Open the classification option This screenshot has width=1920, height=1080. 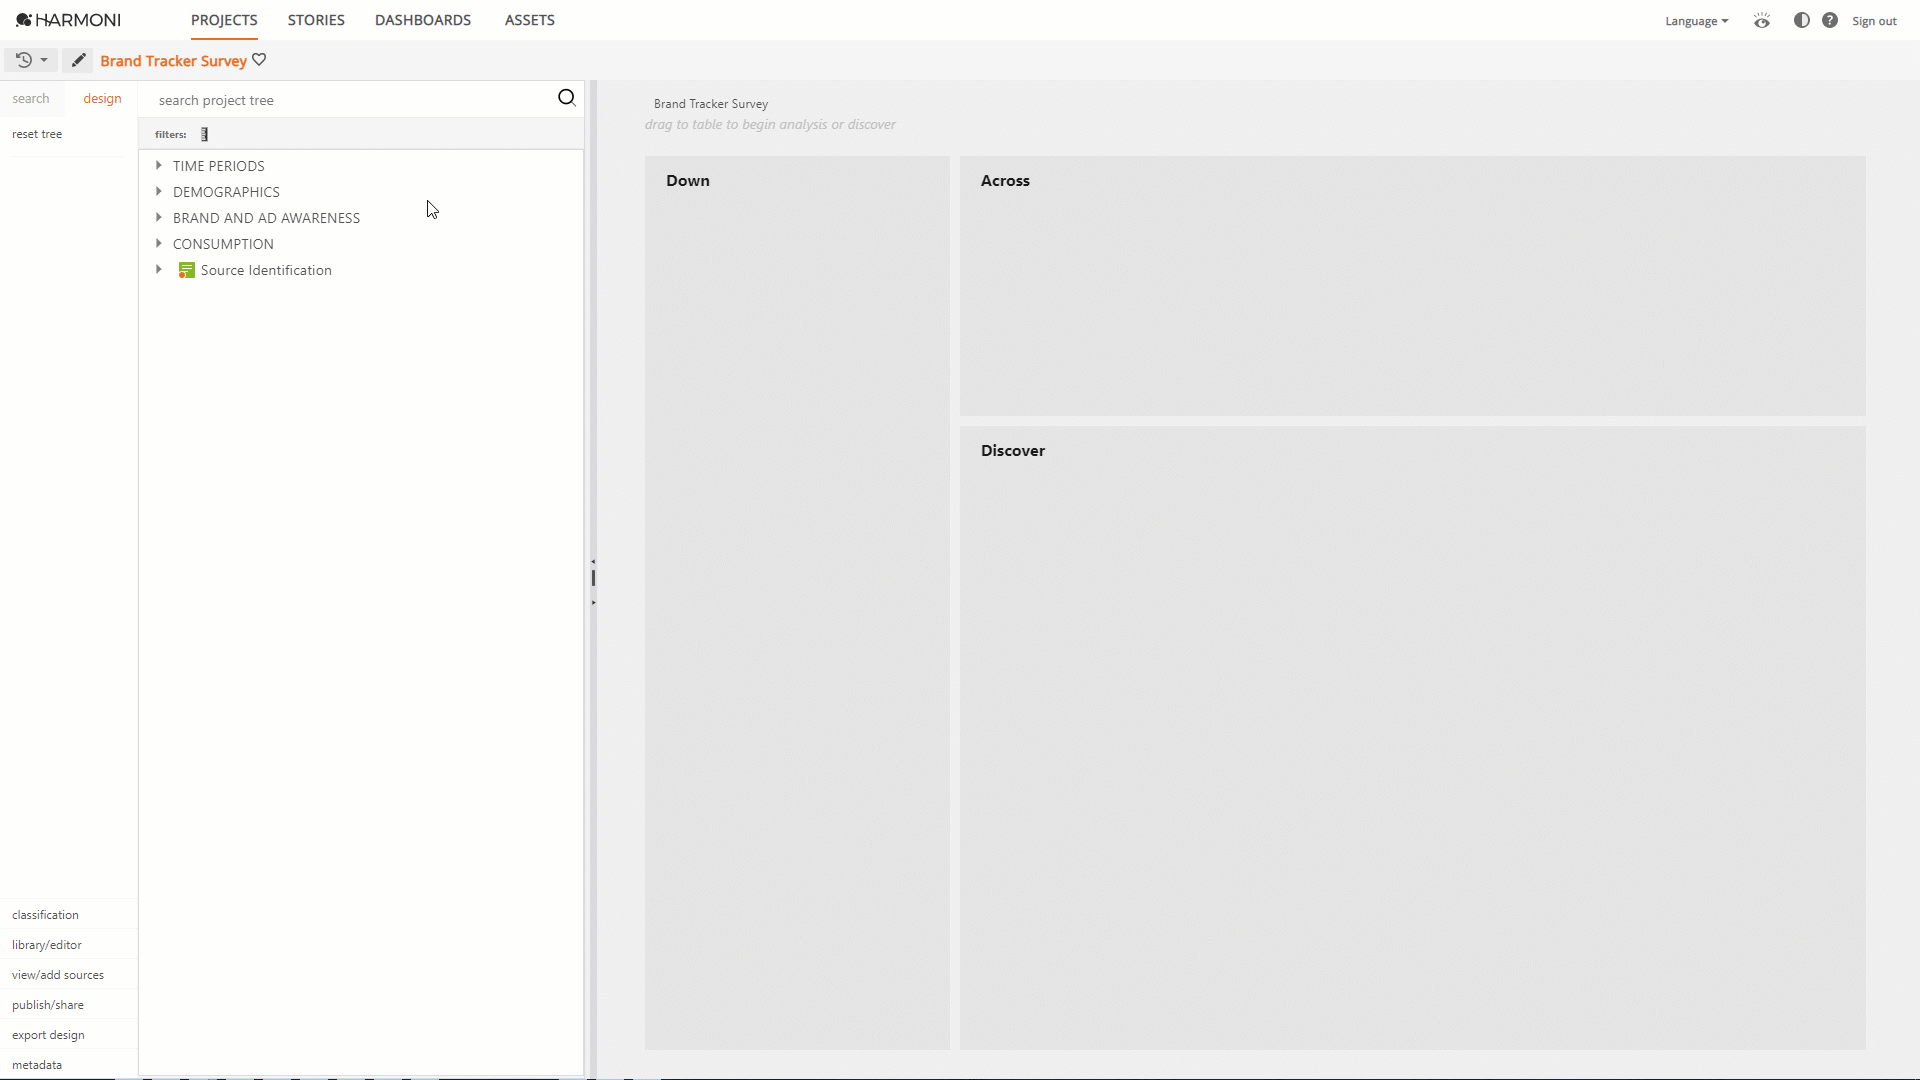tap(45, 915)
